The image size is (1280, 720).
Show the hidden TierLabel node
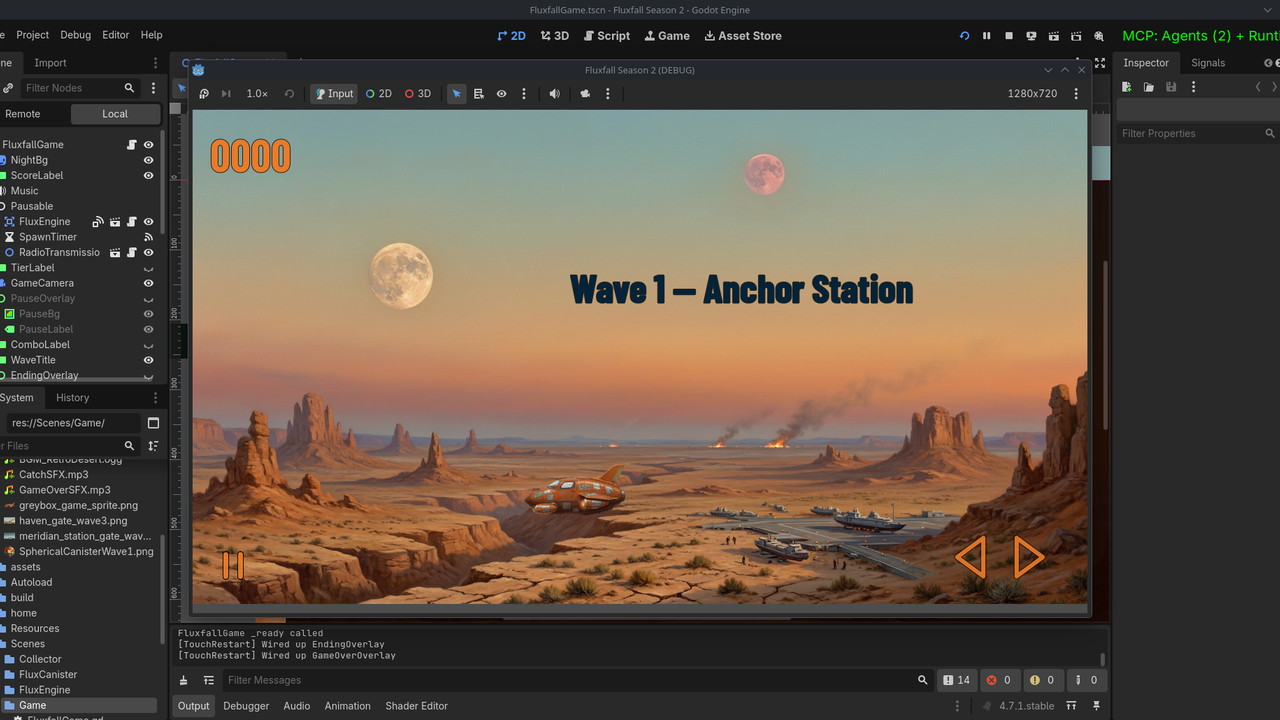[x=148, y=268]
